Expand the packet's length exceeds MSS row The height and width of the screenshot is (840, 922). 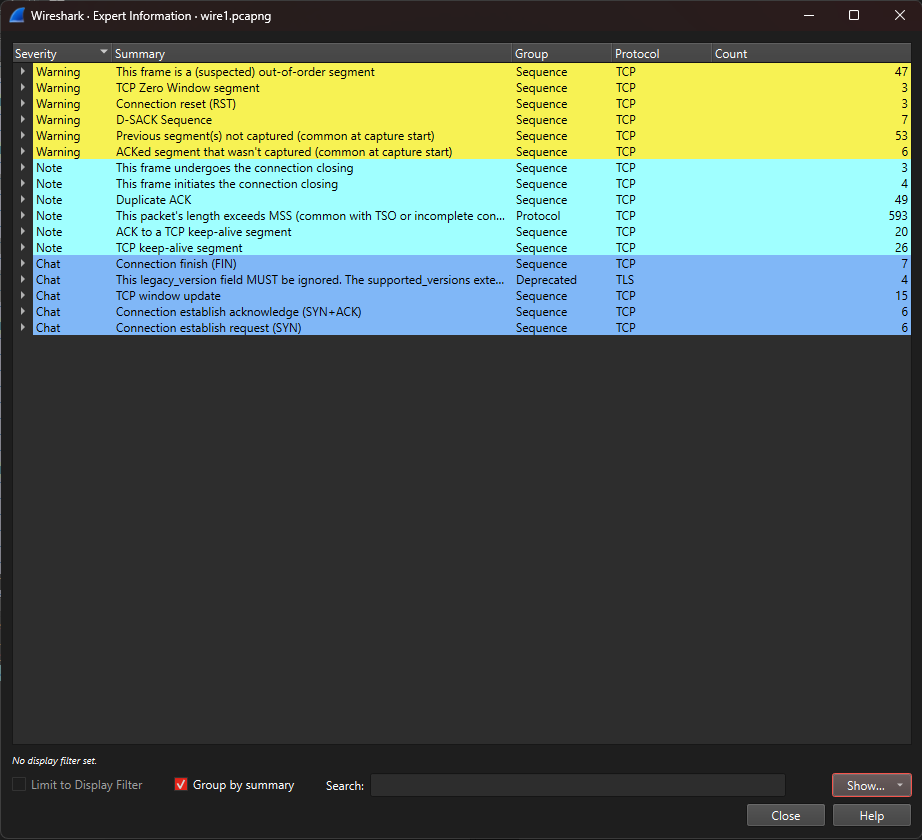pyautogui.click(x=22, y=215)
